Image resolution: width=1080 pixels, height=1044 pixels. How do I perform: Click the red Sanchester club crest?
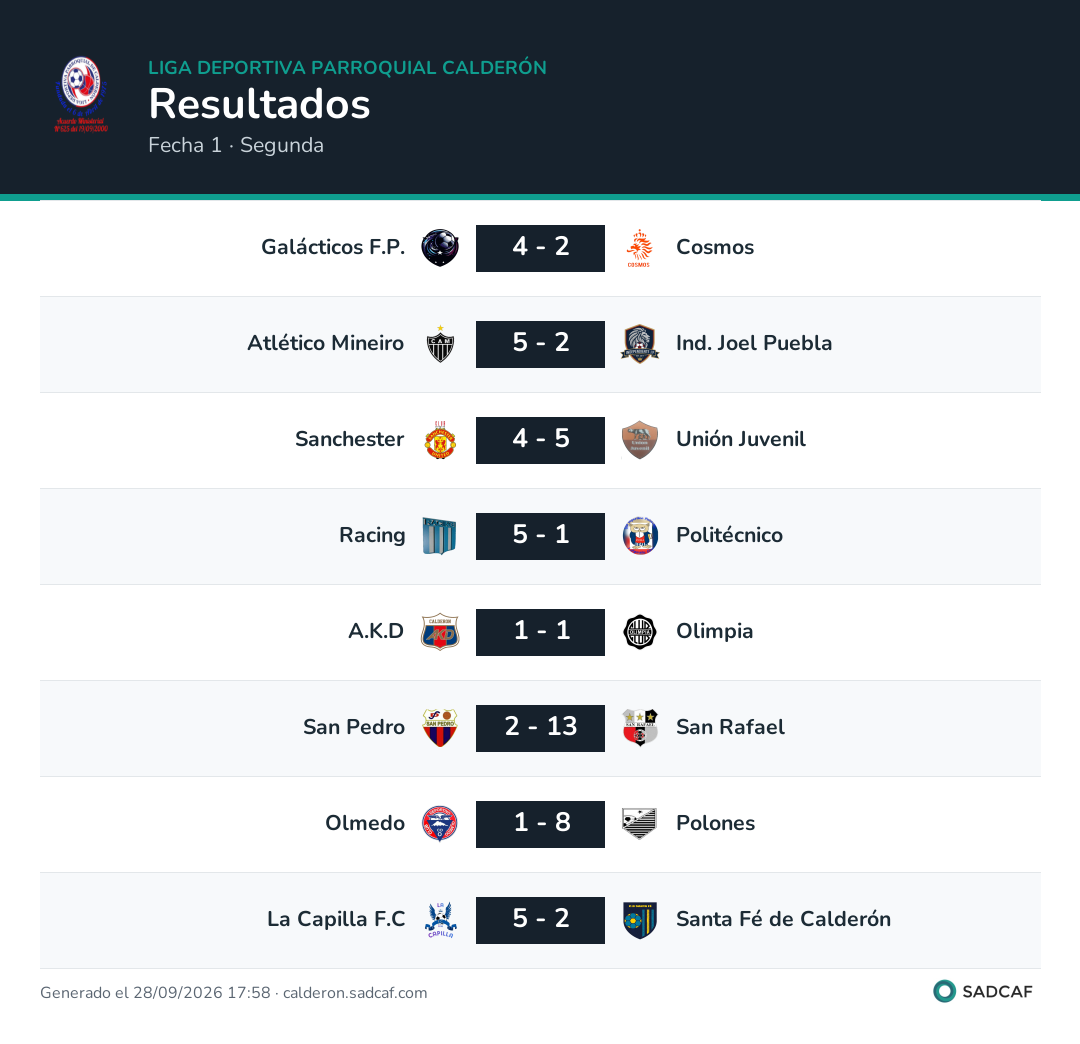pyautogui.click(x=440, y=440)
